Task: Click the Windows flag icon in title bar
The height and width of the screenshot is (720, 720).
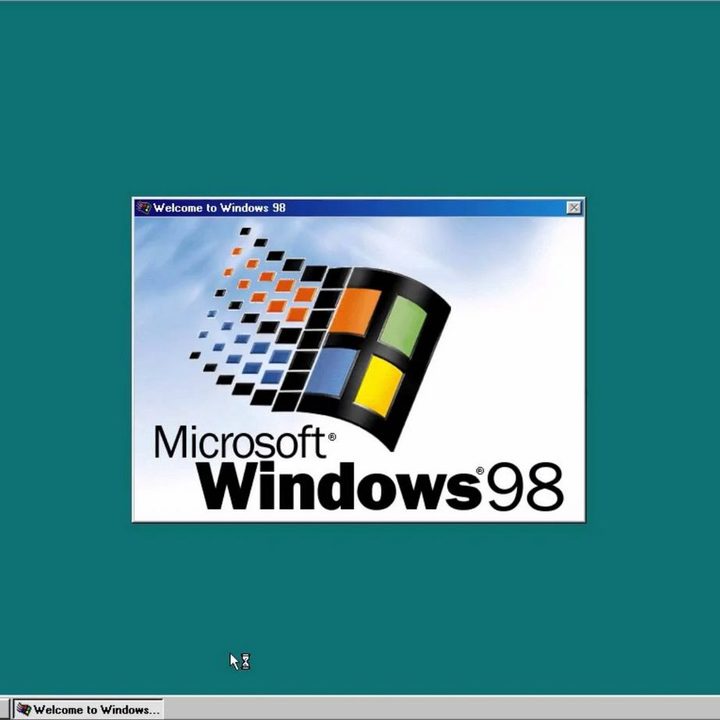Action: click(144, 208)
